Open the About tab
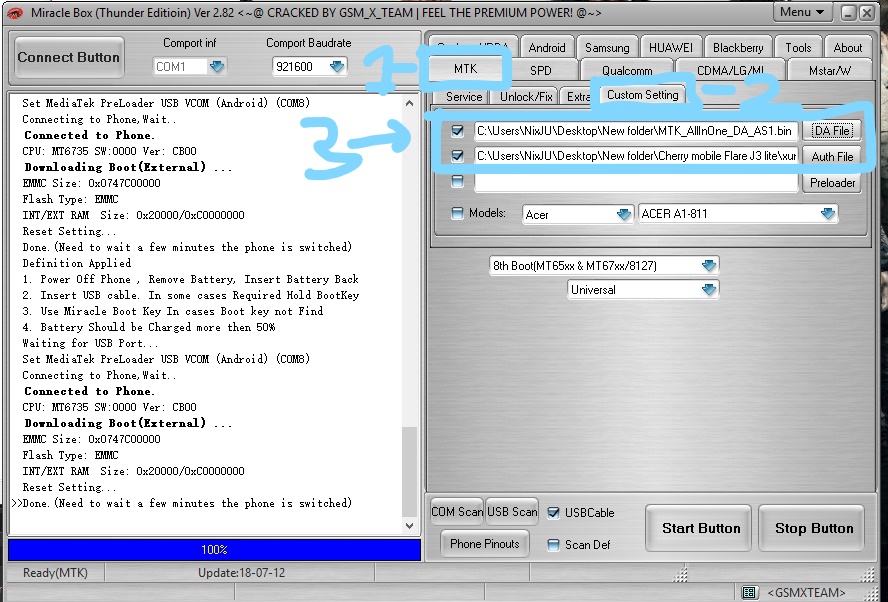 (x=847, y=48)
